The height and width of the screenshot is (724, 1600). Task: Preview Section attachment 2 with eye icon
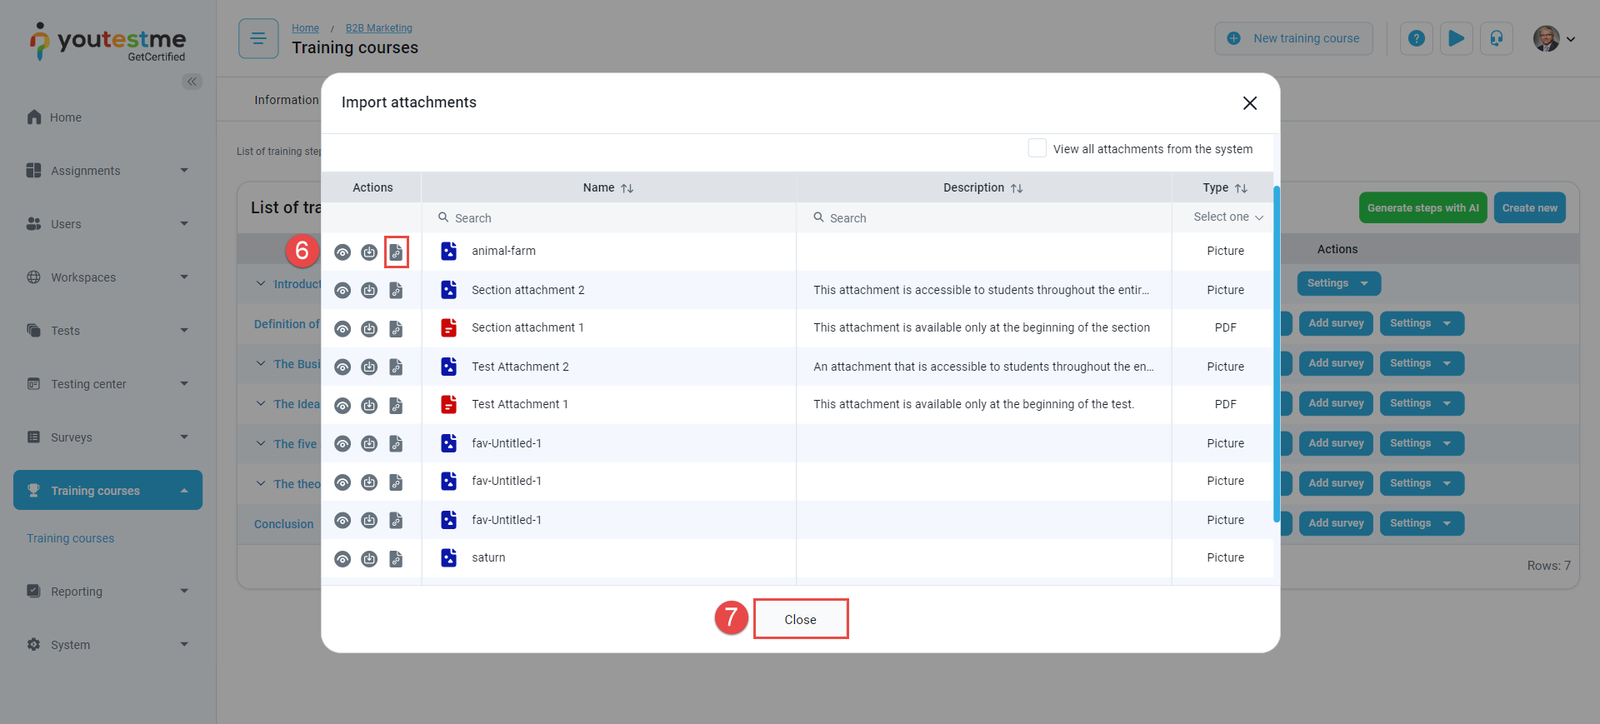[342, 290]
